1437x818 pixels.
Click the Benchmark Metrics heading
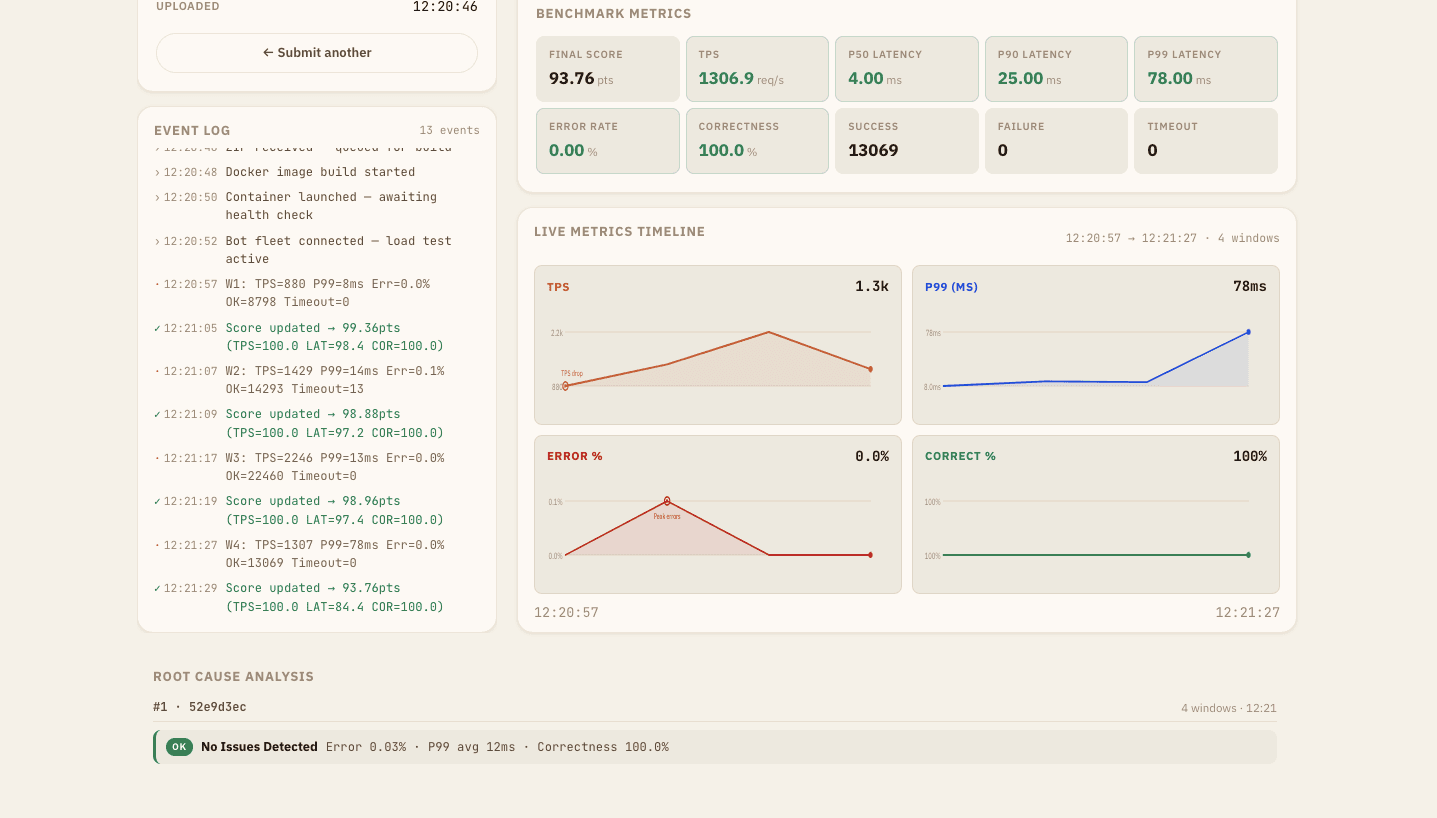(x=613, y=14)
